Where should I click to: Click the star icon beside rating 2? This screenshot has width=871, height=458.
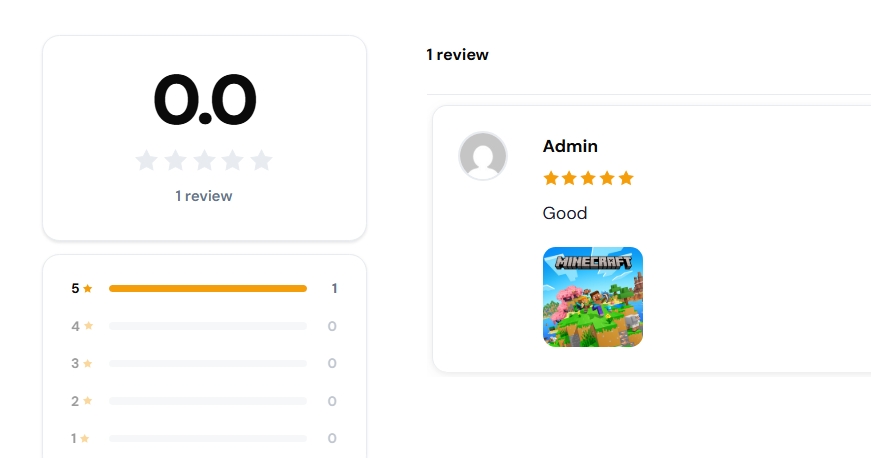tap(88, 401)
